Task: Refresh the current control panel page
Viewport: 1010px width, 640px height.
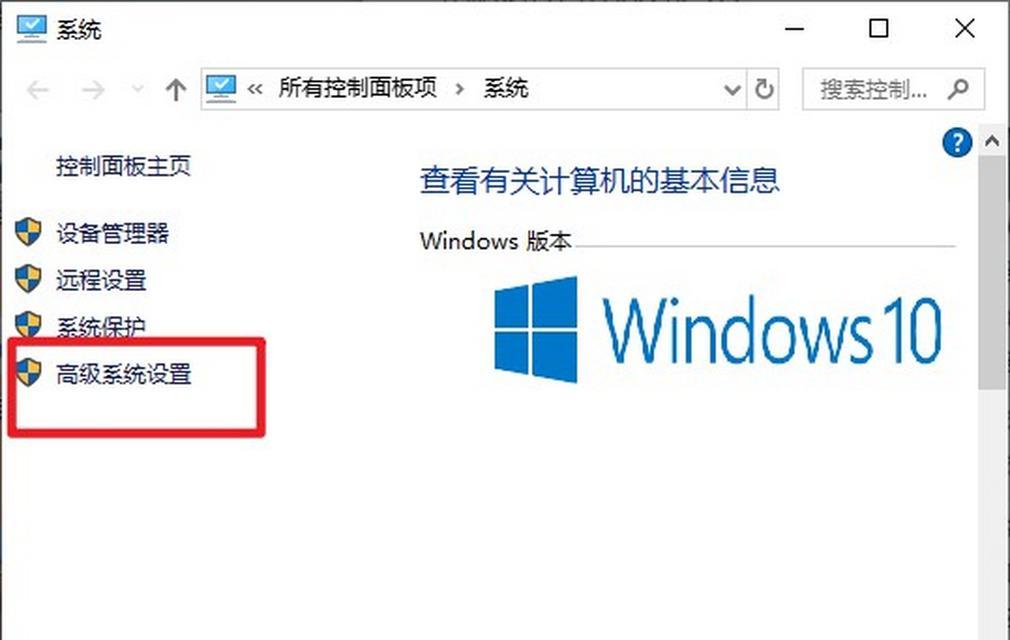Action: (763, 89)
